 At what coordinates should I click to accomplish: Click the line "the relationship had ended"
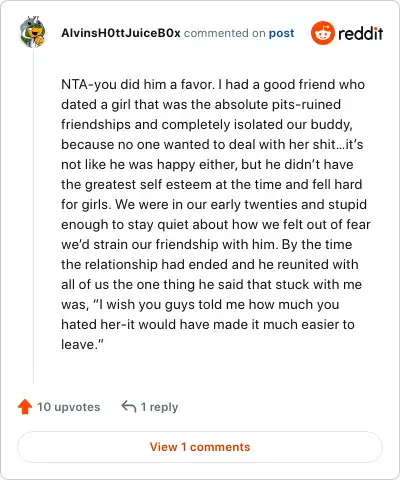point(210,264)
